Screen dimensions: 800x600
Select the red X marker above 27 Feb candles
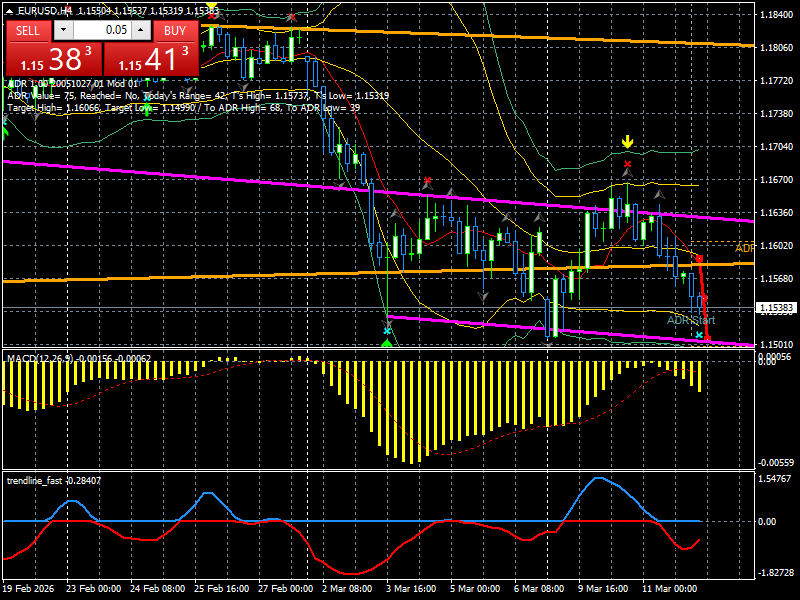[291, 17]
